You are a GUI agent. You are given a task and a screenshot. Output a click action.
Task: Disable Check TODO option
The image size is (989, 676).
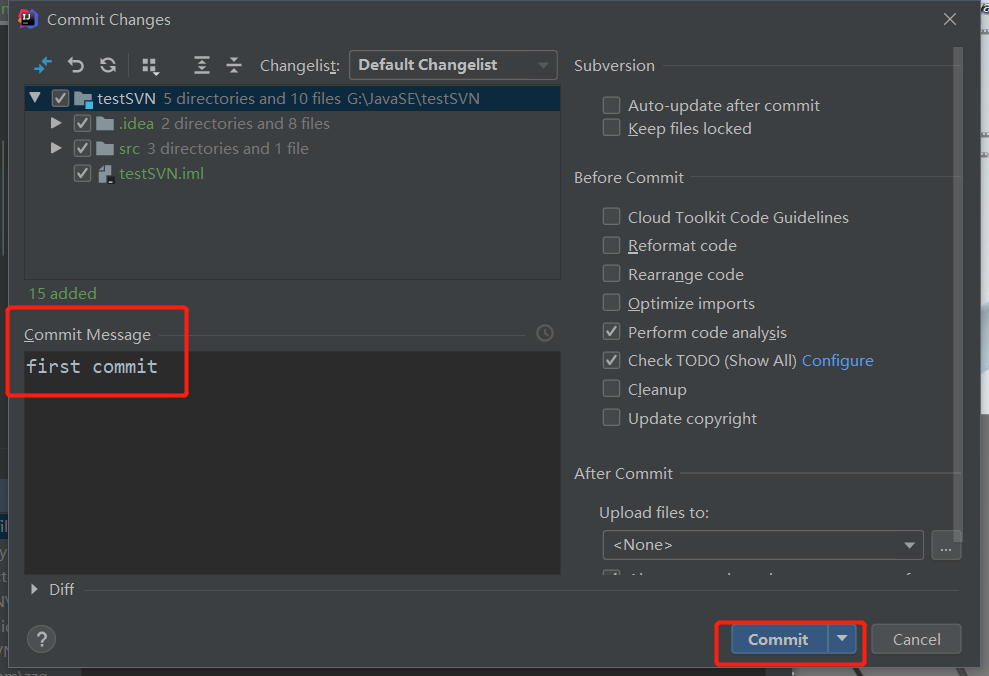pos(611,360)
